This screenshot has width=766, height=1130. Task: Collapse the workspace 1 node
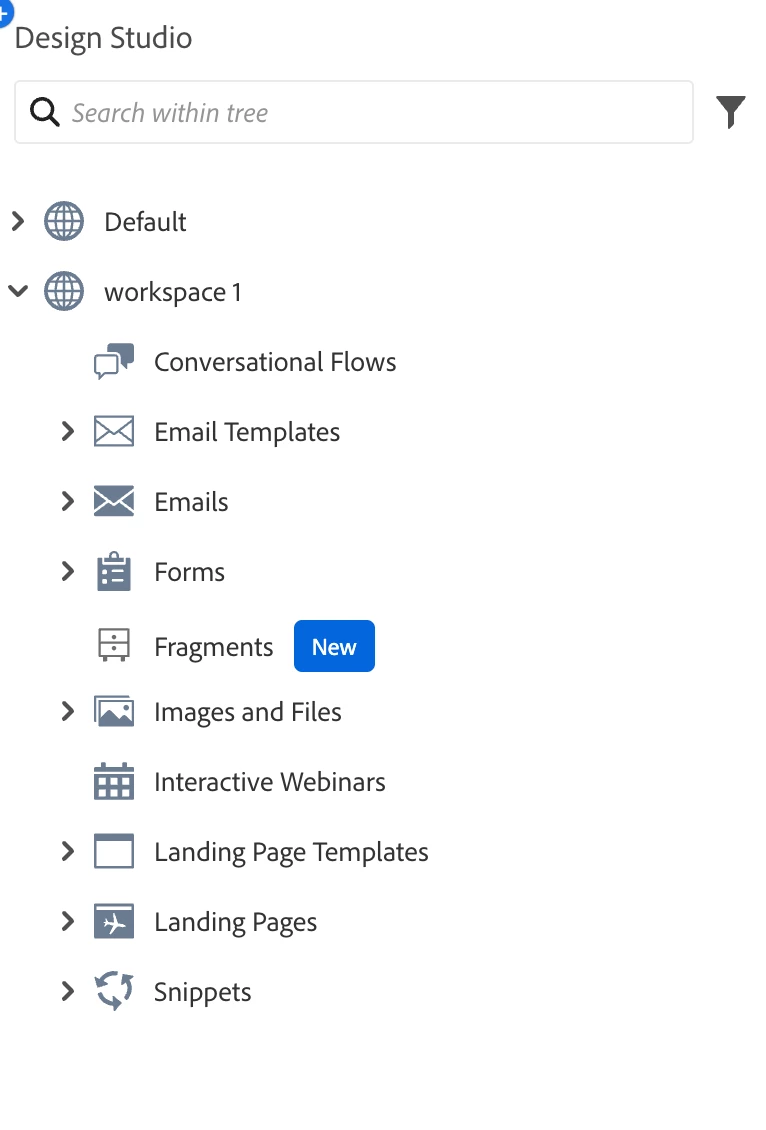point(18,291)
